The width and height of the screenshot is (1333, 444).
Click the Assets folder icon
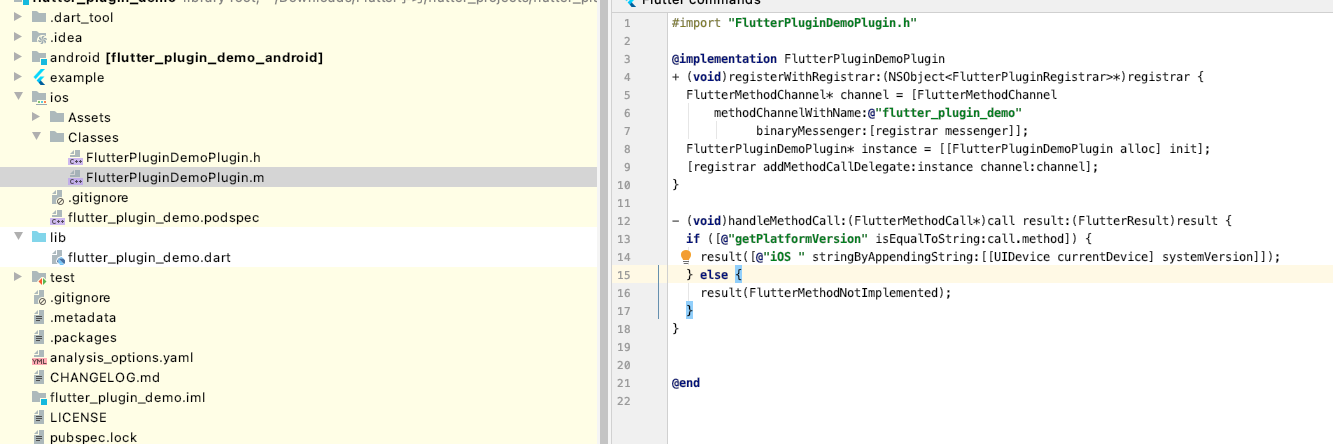[x=57, y=117]
